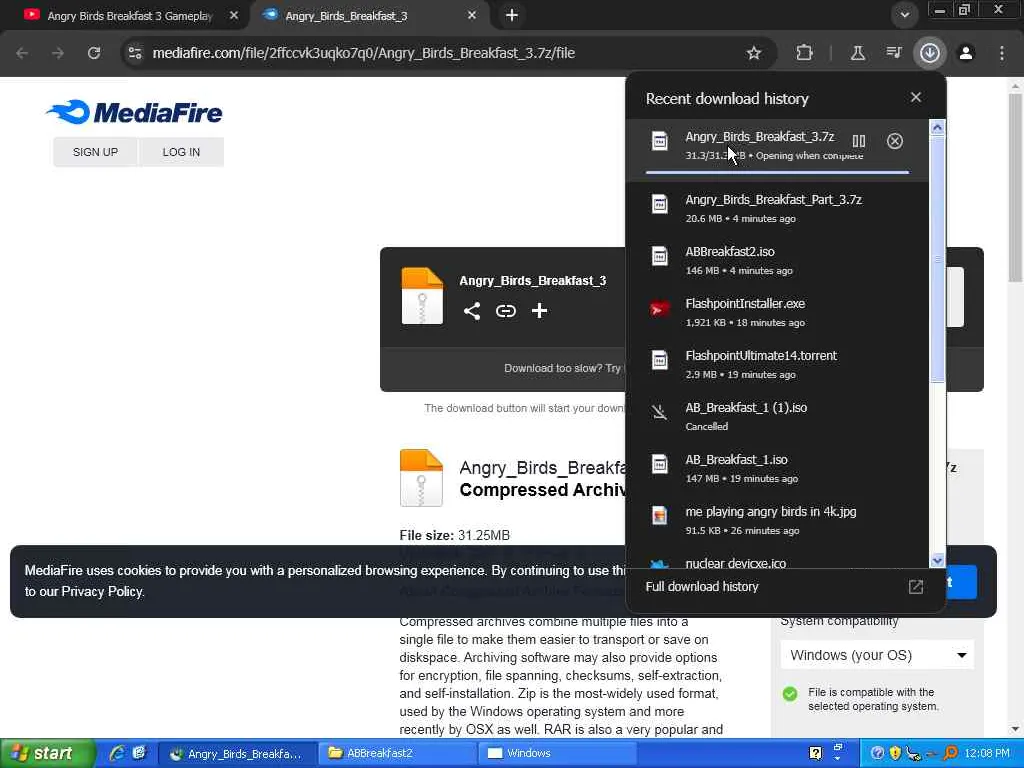Copy link icon for Angry_Birds_Breakfast_3

(505, 311)
